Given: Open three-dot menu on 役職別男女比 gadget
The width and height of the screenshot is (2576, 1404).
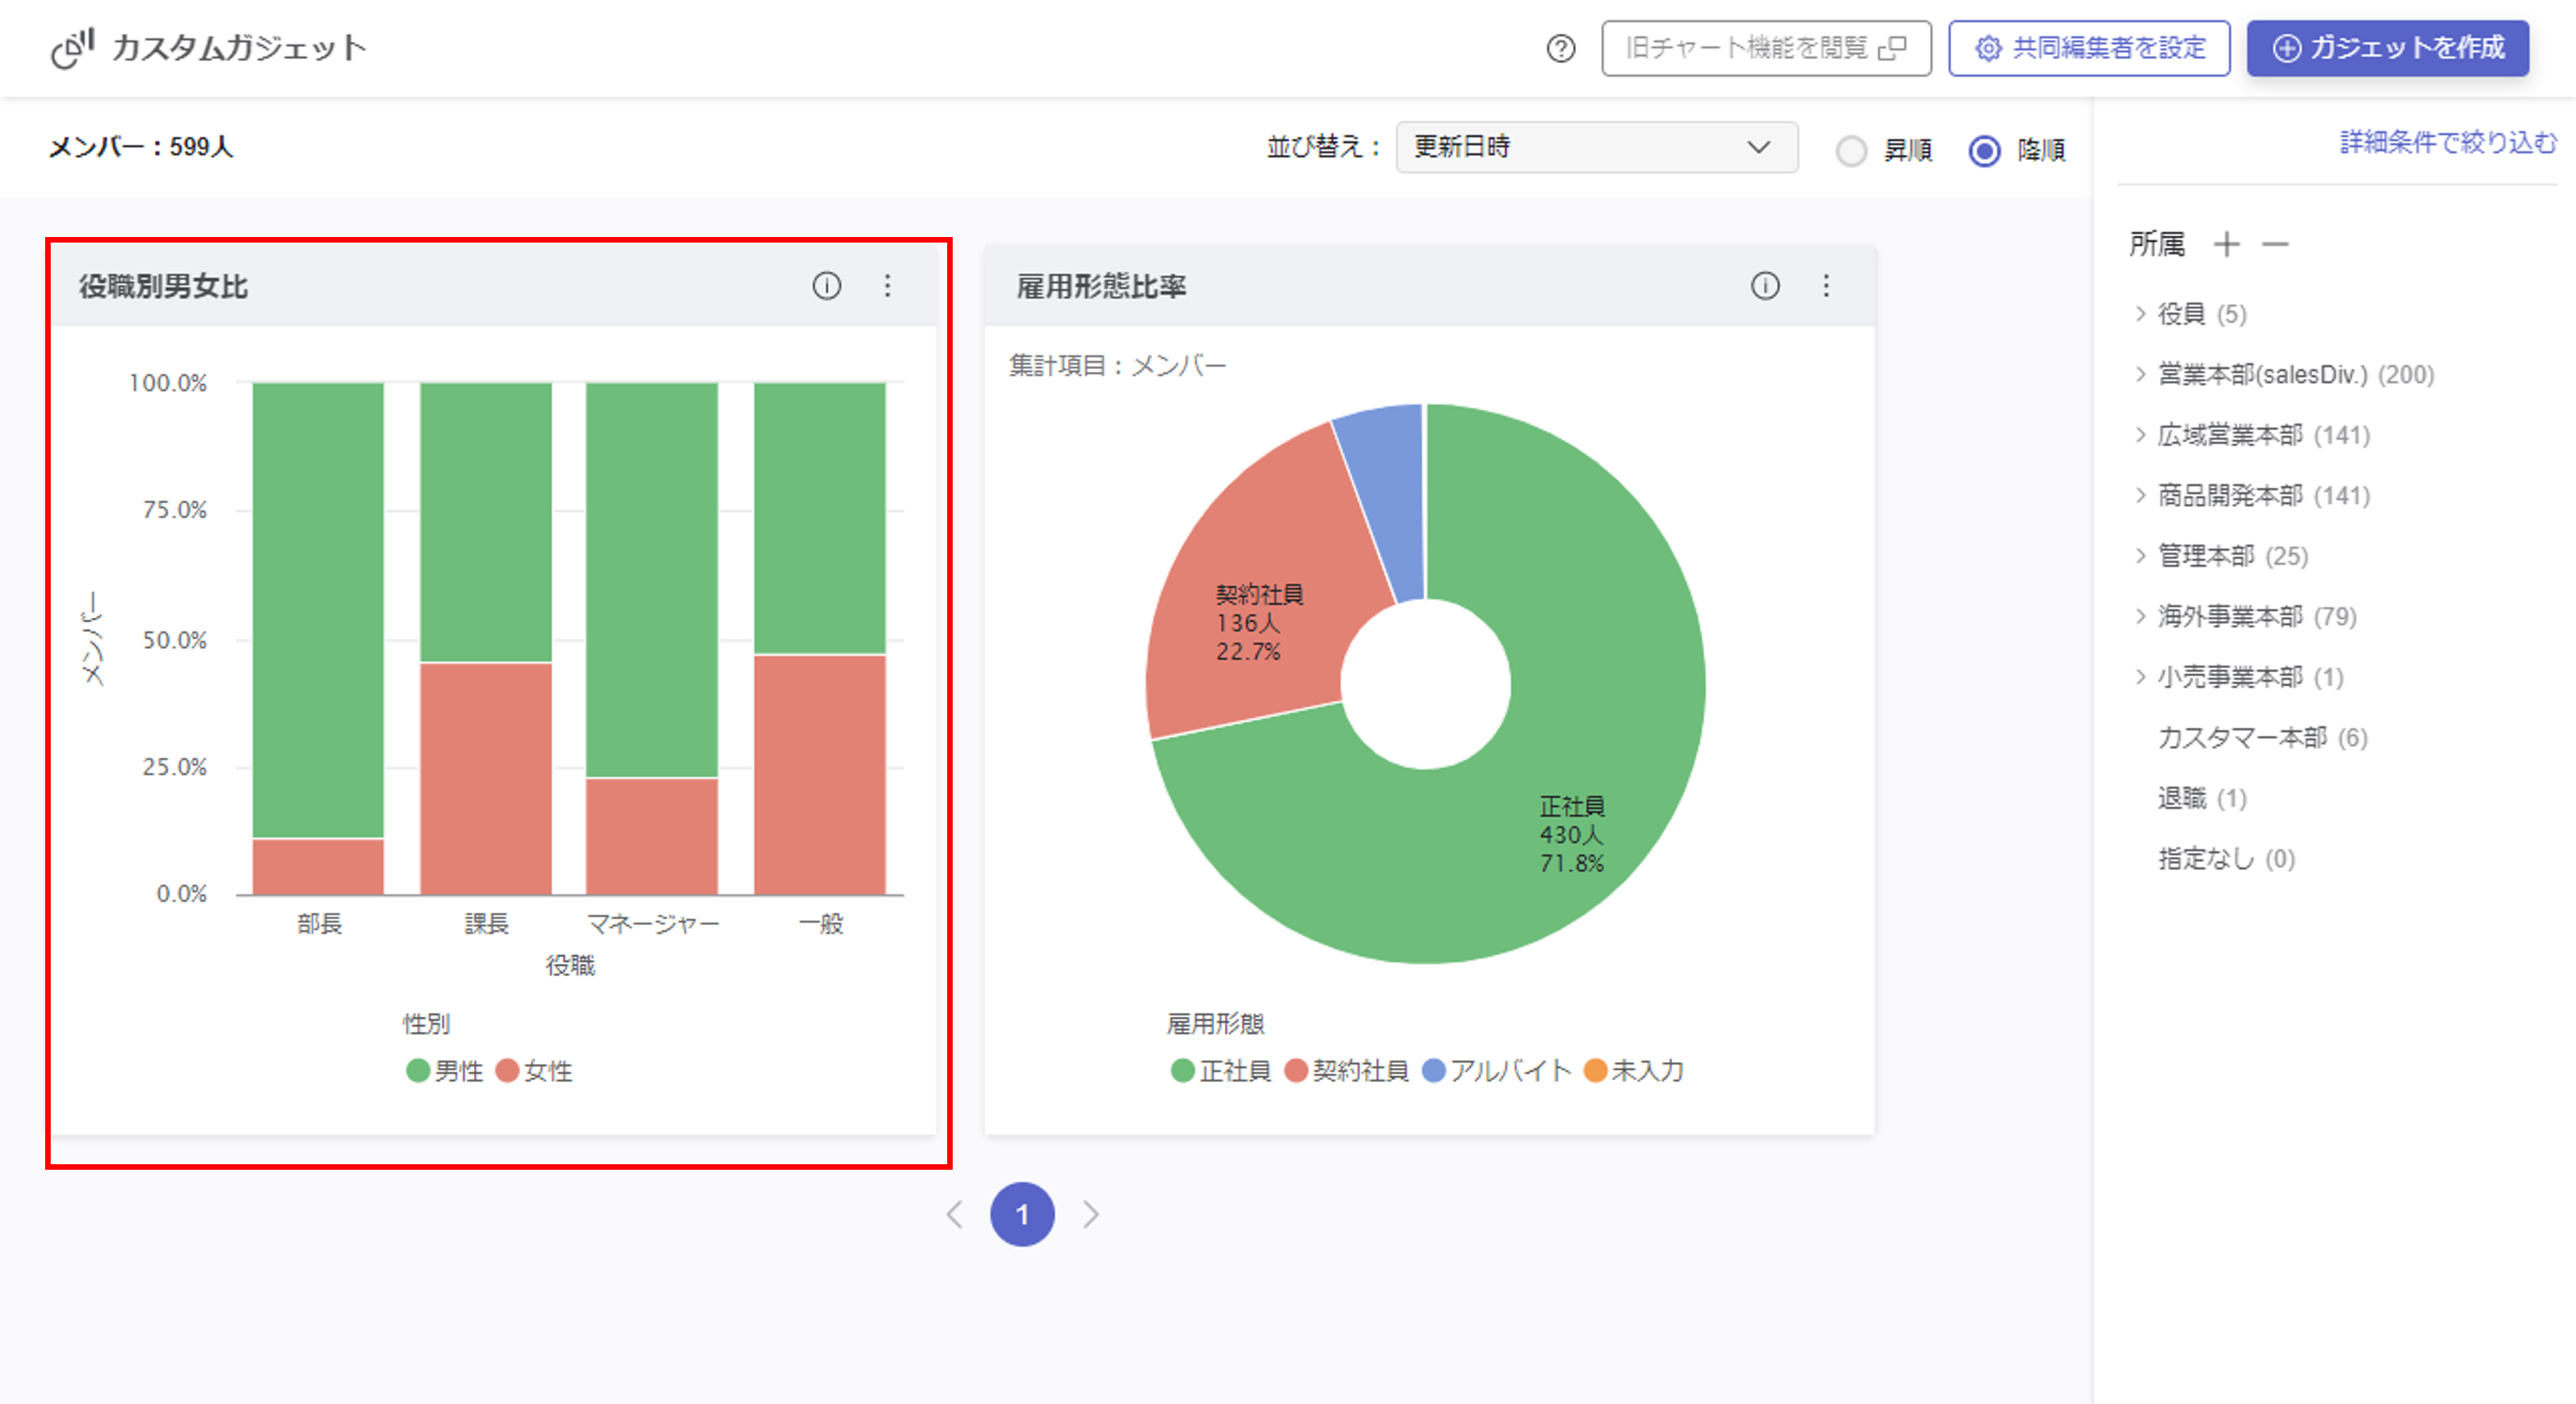Looking at the screenshot, I should 887,286.
